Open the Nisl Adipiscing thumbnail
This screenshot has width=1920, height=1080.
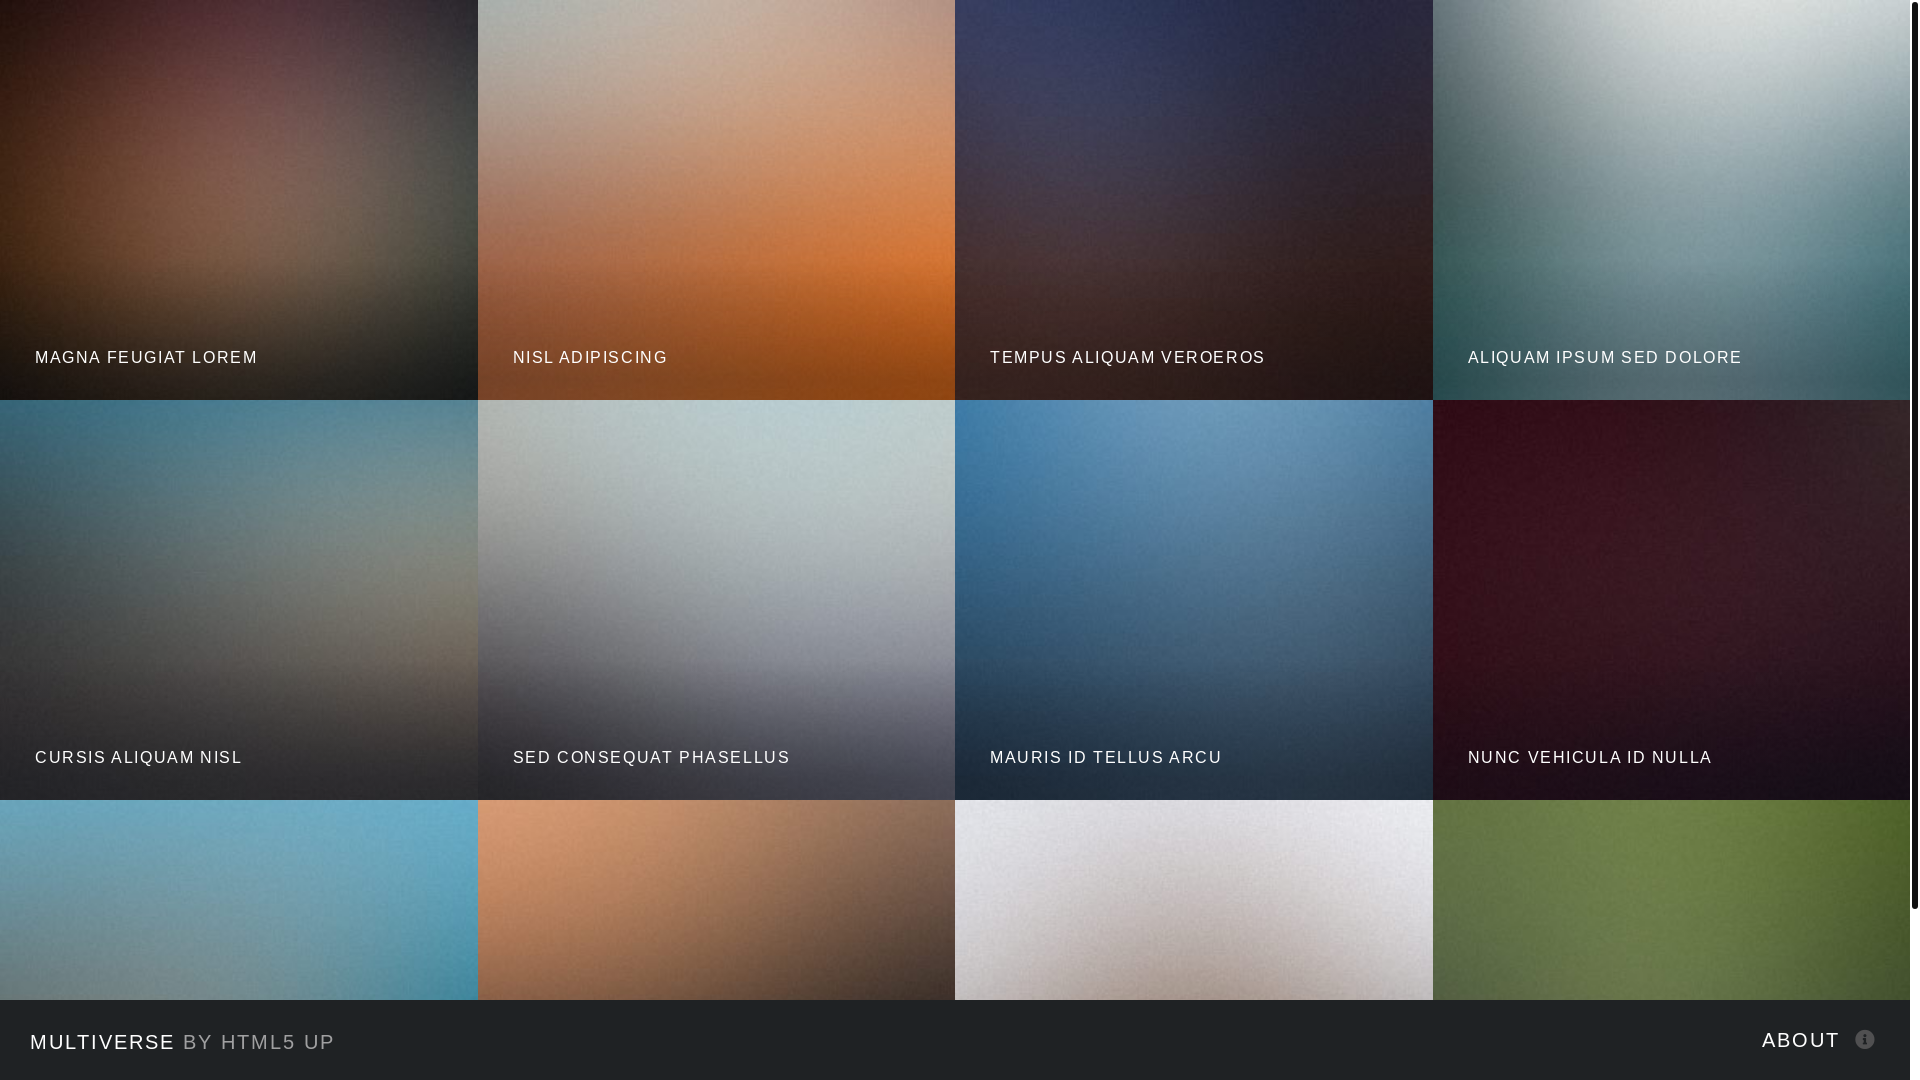716,200
